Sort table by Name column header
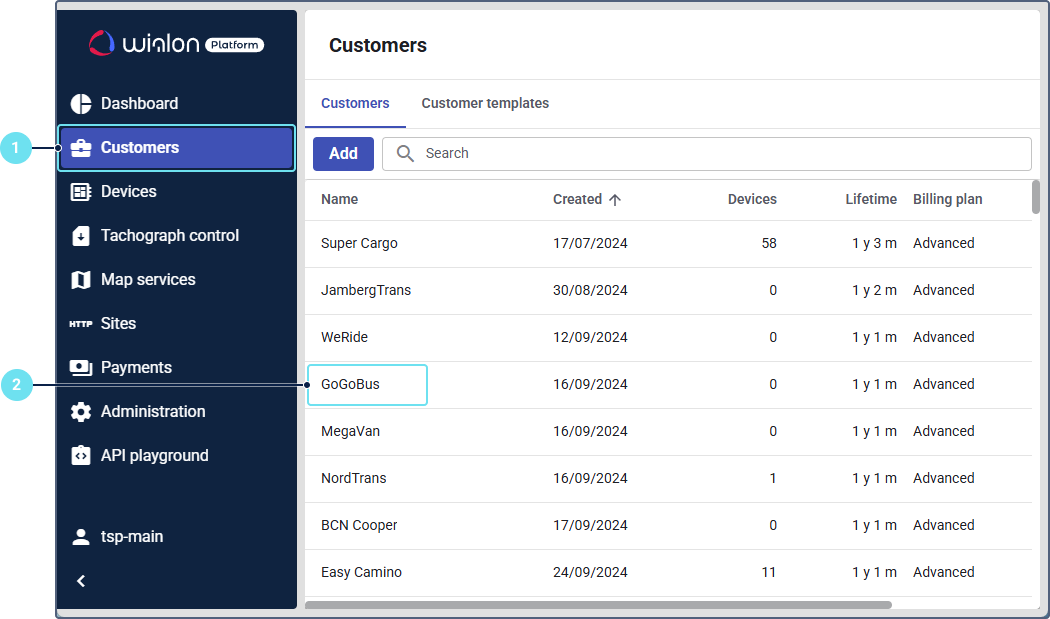The image size is (1050, 619). (x=339, y=200)
